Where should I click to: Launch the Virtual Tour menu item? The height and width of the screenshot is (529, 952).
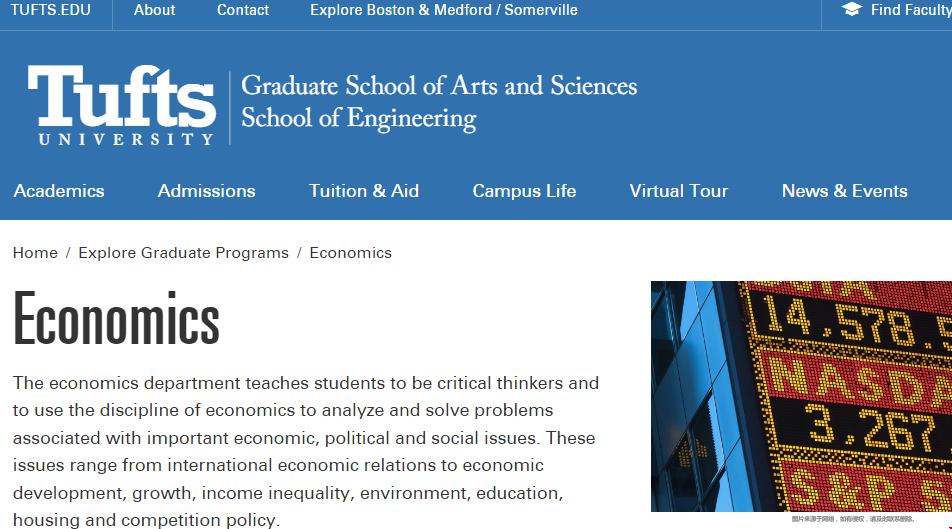[678, 191]
